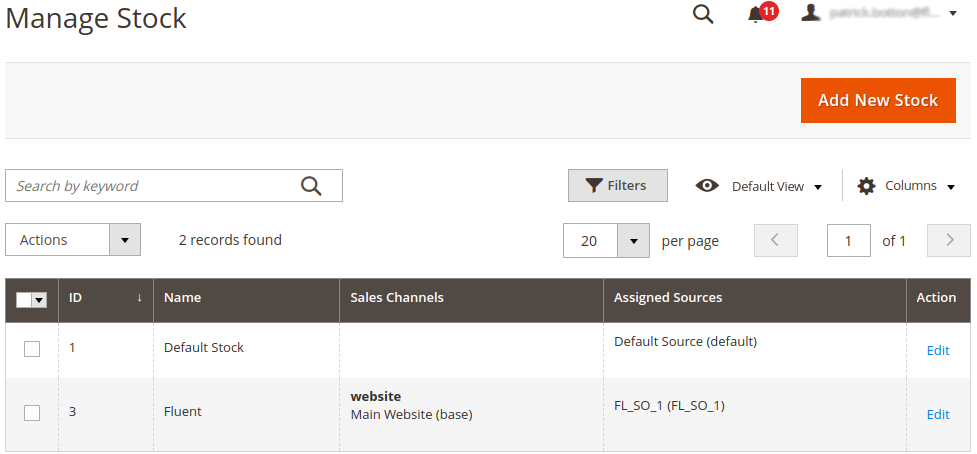Viewport: 977px width, 454px height.
Task: Click the user account avatar icon
Action: [x=811, y=13]
